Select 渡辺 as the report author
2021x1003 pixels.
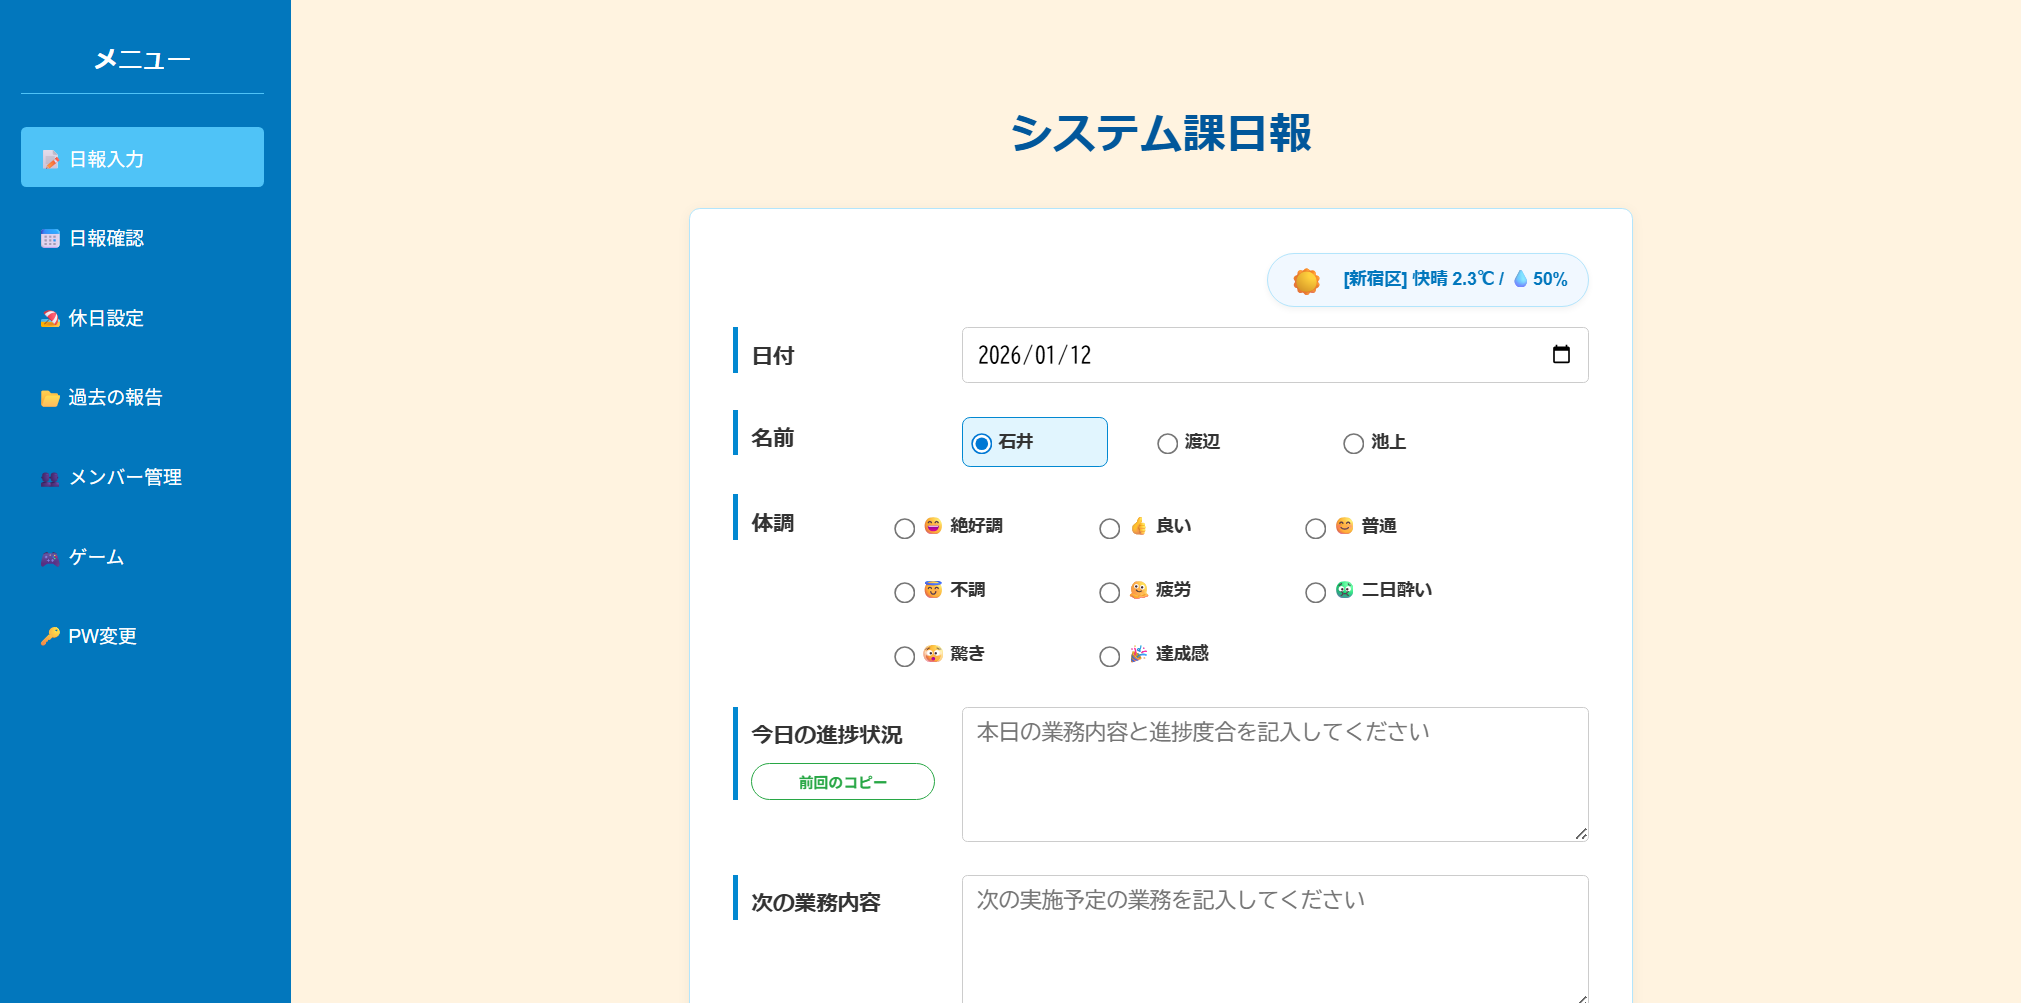(1167, 443)
